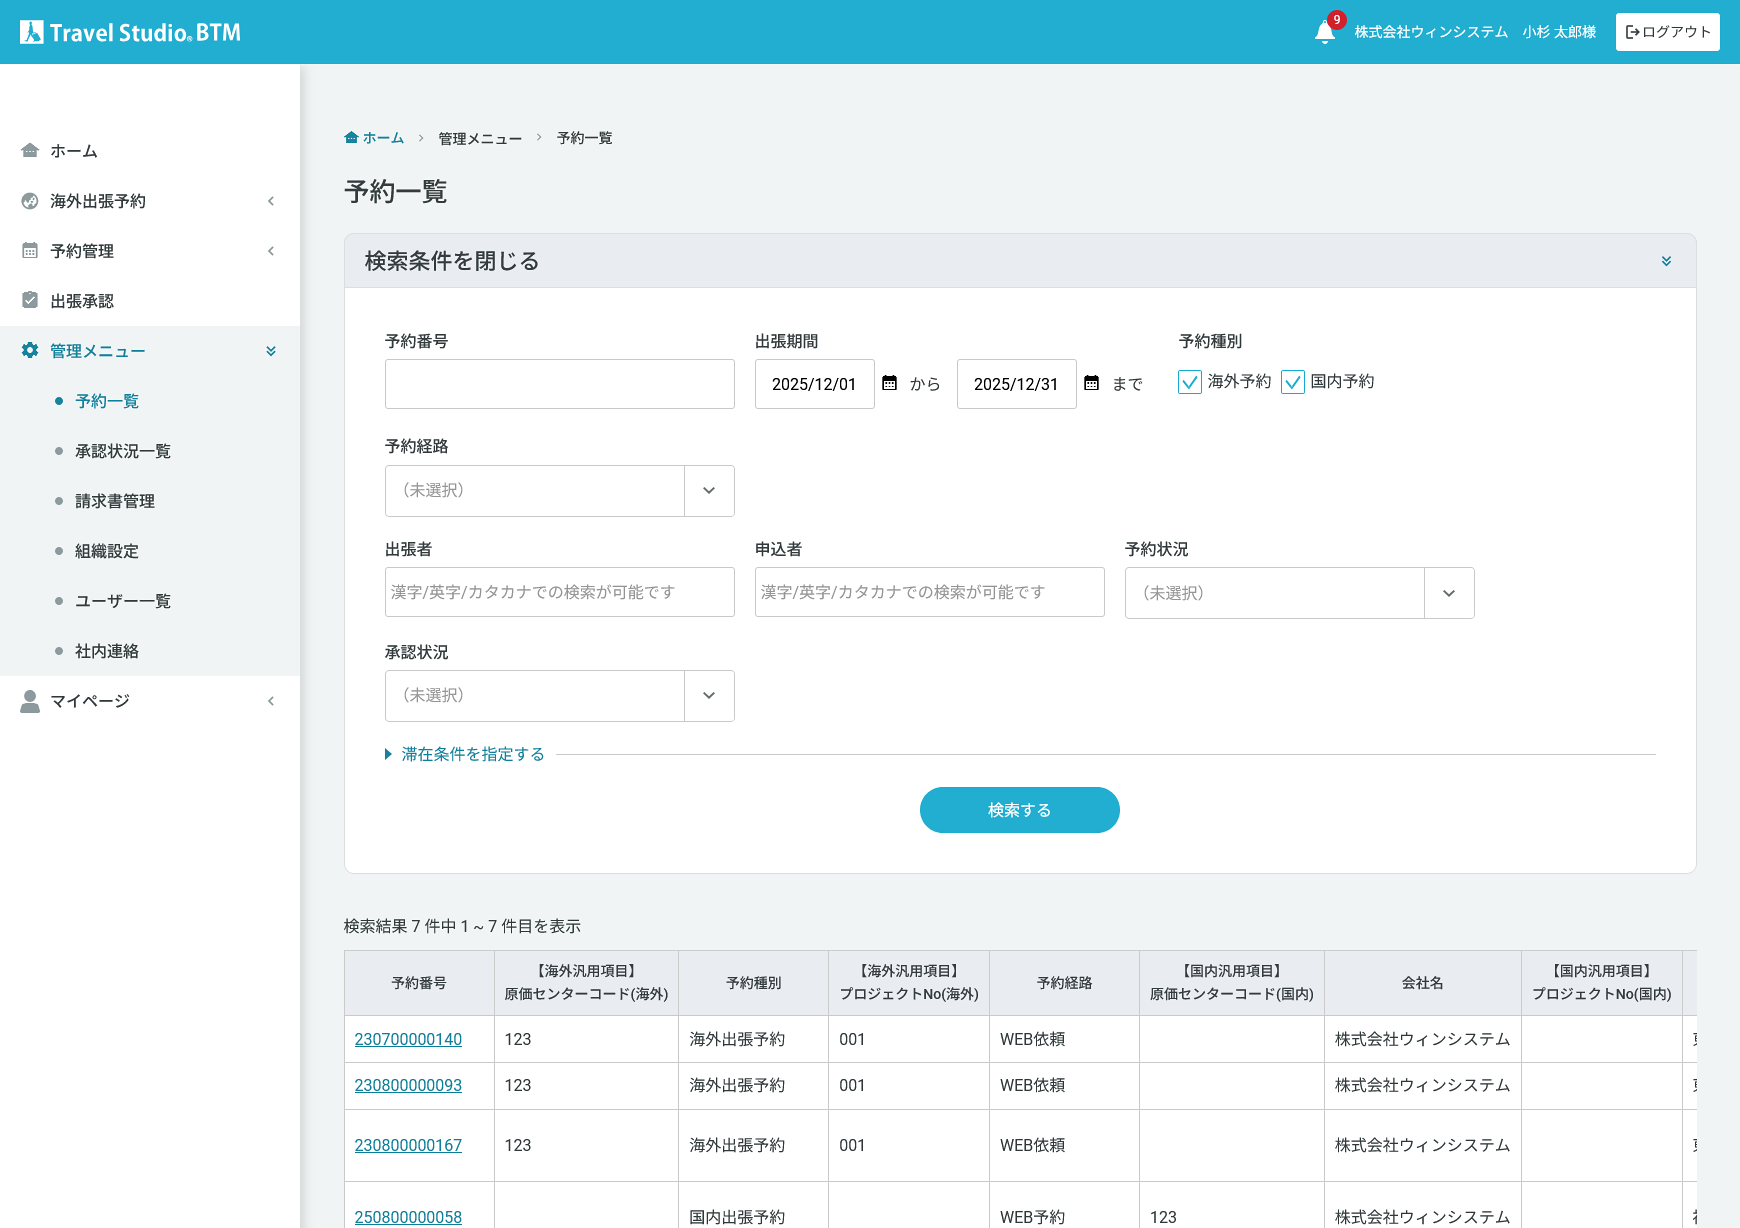Click the Travel Studio BTM logo

click(131, 32)
